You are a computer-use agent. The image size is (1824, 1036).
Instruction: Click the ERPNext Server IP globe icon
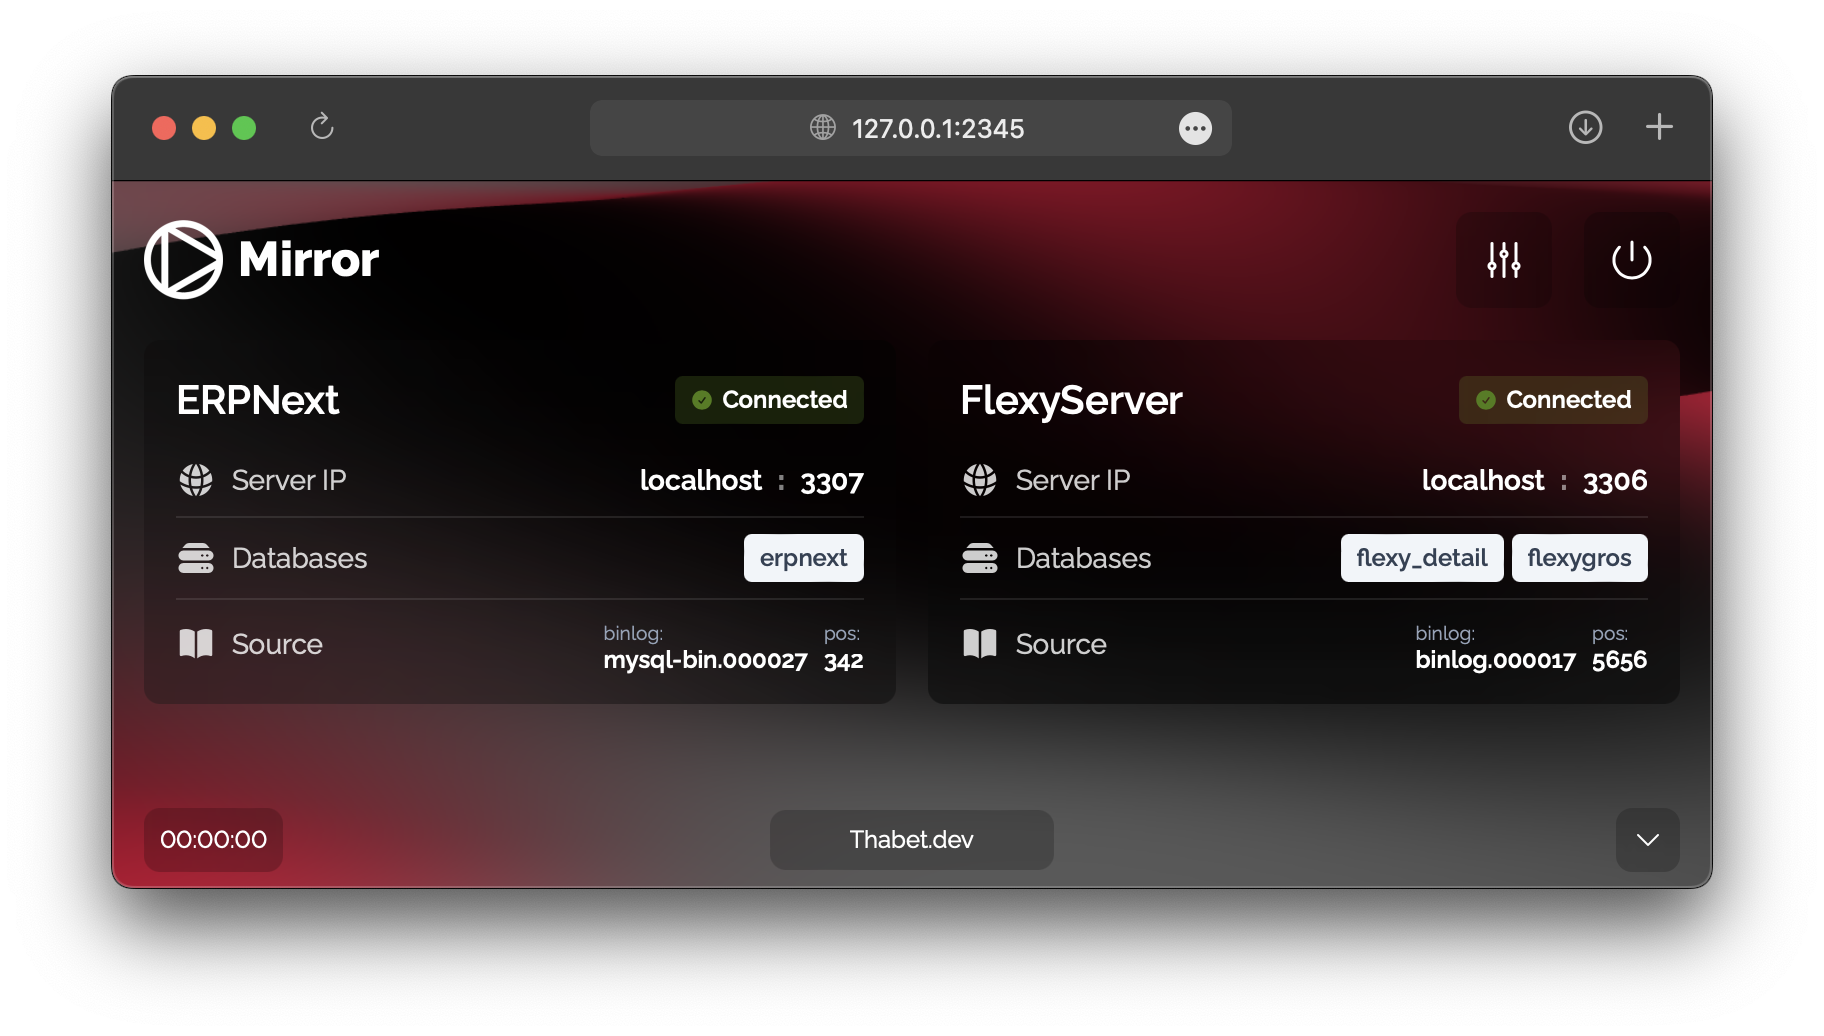196,480
